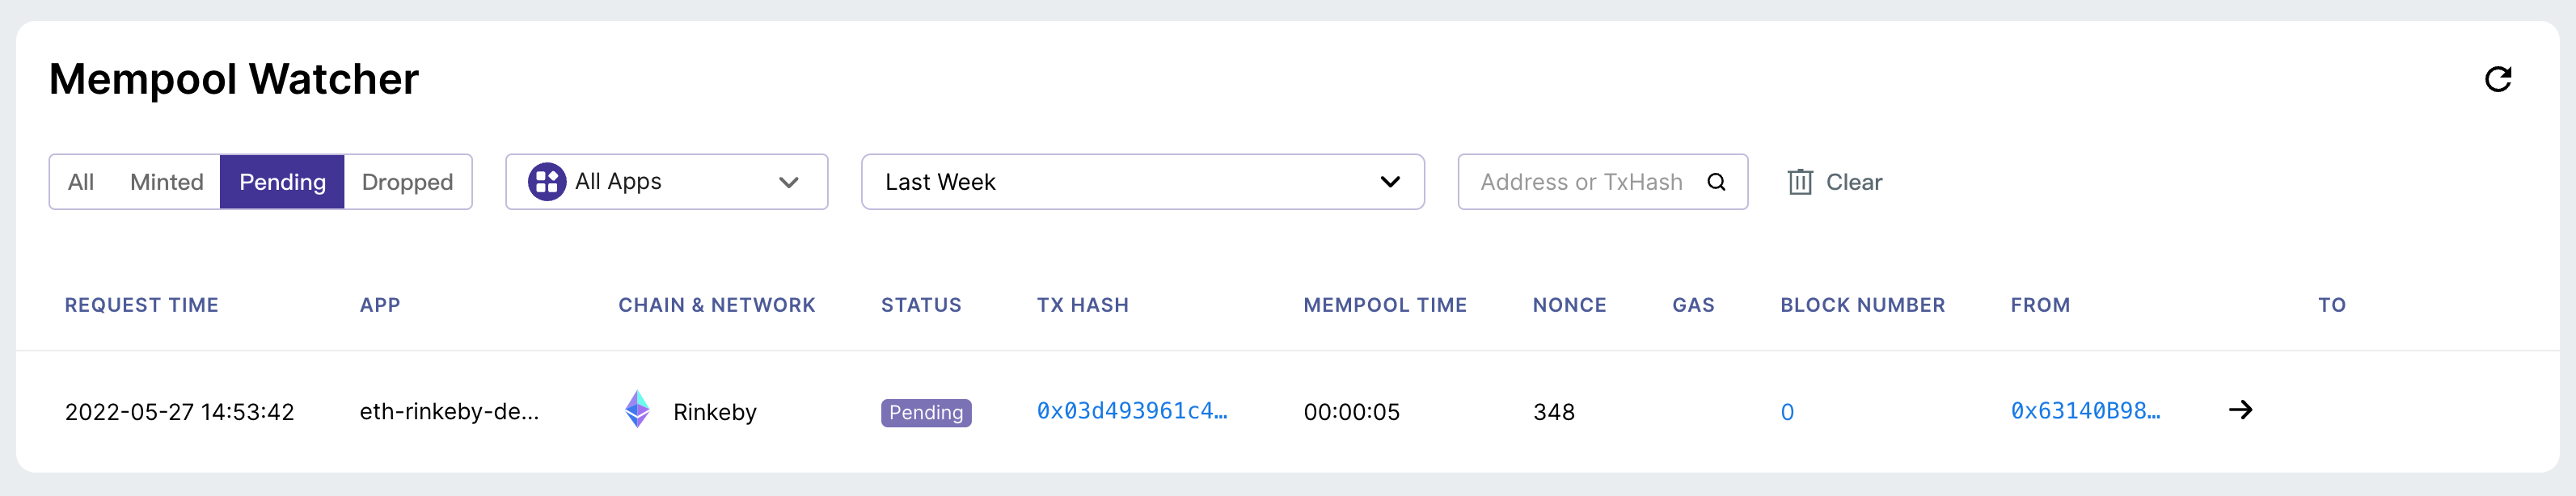Refresh the Mempool Watcher list
This screenshot has height=496, width=2576.
(x=2498, y=79)
